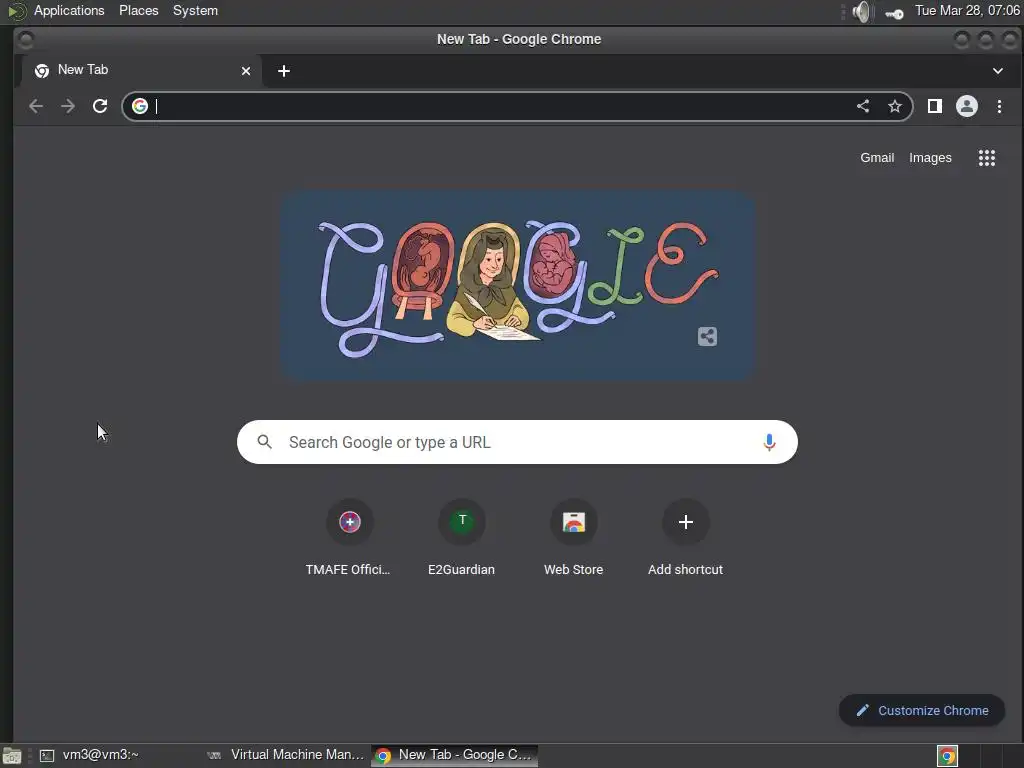Click the Chrome icon in bottom right panel

tap(947, 756)
